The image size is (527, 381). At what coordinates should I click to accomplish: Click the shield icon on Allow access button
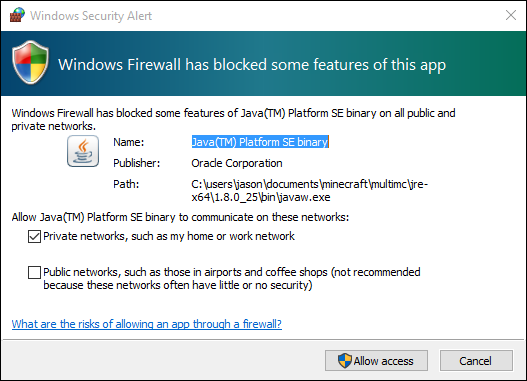344,361
